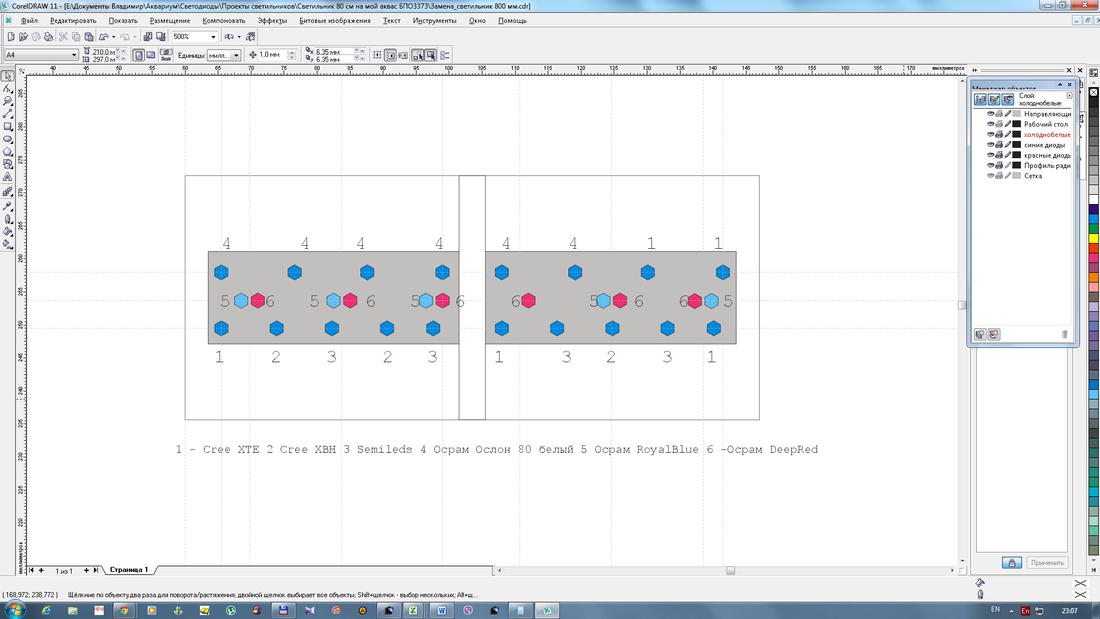Toggle the printer icon for Рабочий стол layer
The height and width of the screenshot is (619, 1100).
(x=999, y=125)
